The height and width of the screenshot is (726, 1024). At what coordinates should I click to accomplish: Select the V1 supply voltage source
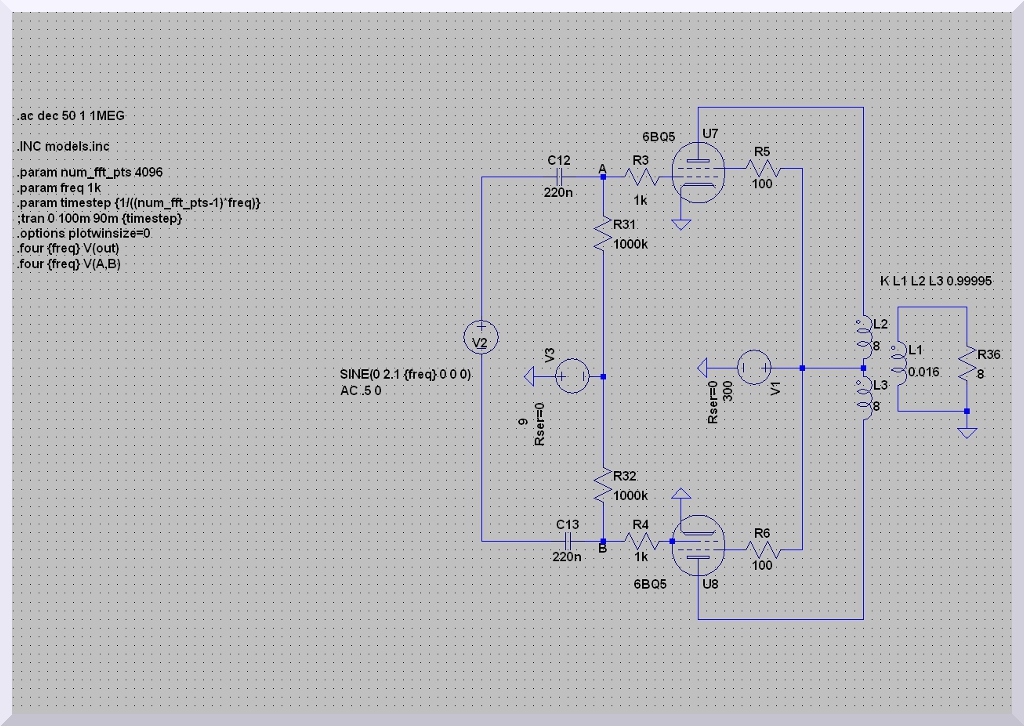[751, 367]
